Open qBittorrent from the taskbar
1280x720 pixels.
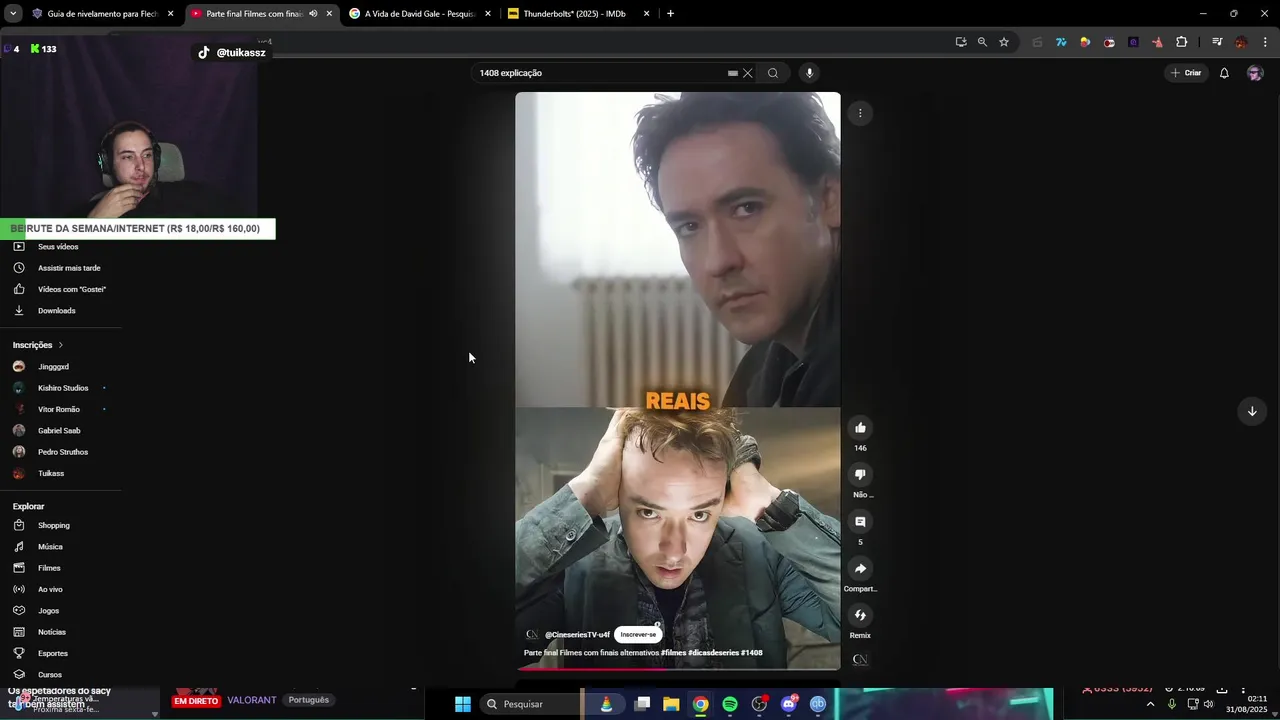point(818,704)
